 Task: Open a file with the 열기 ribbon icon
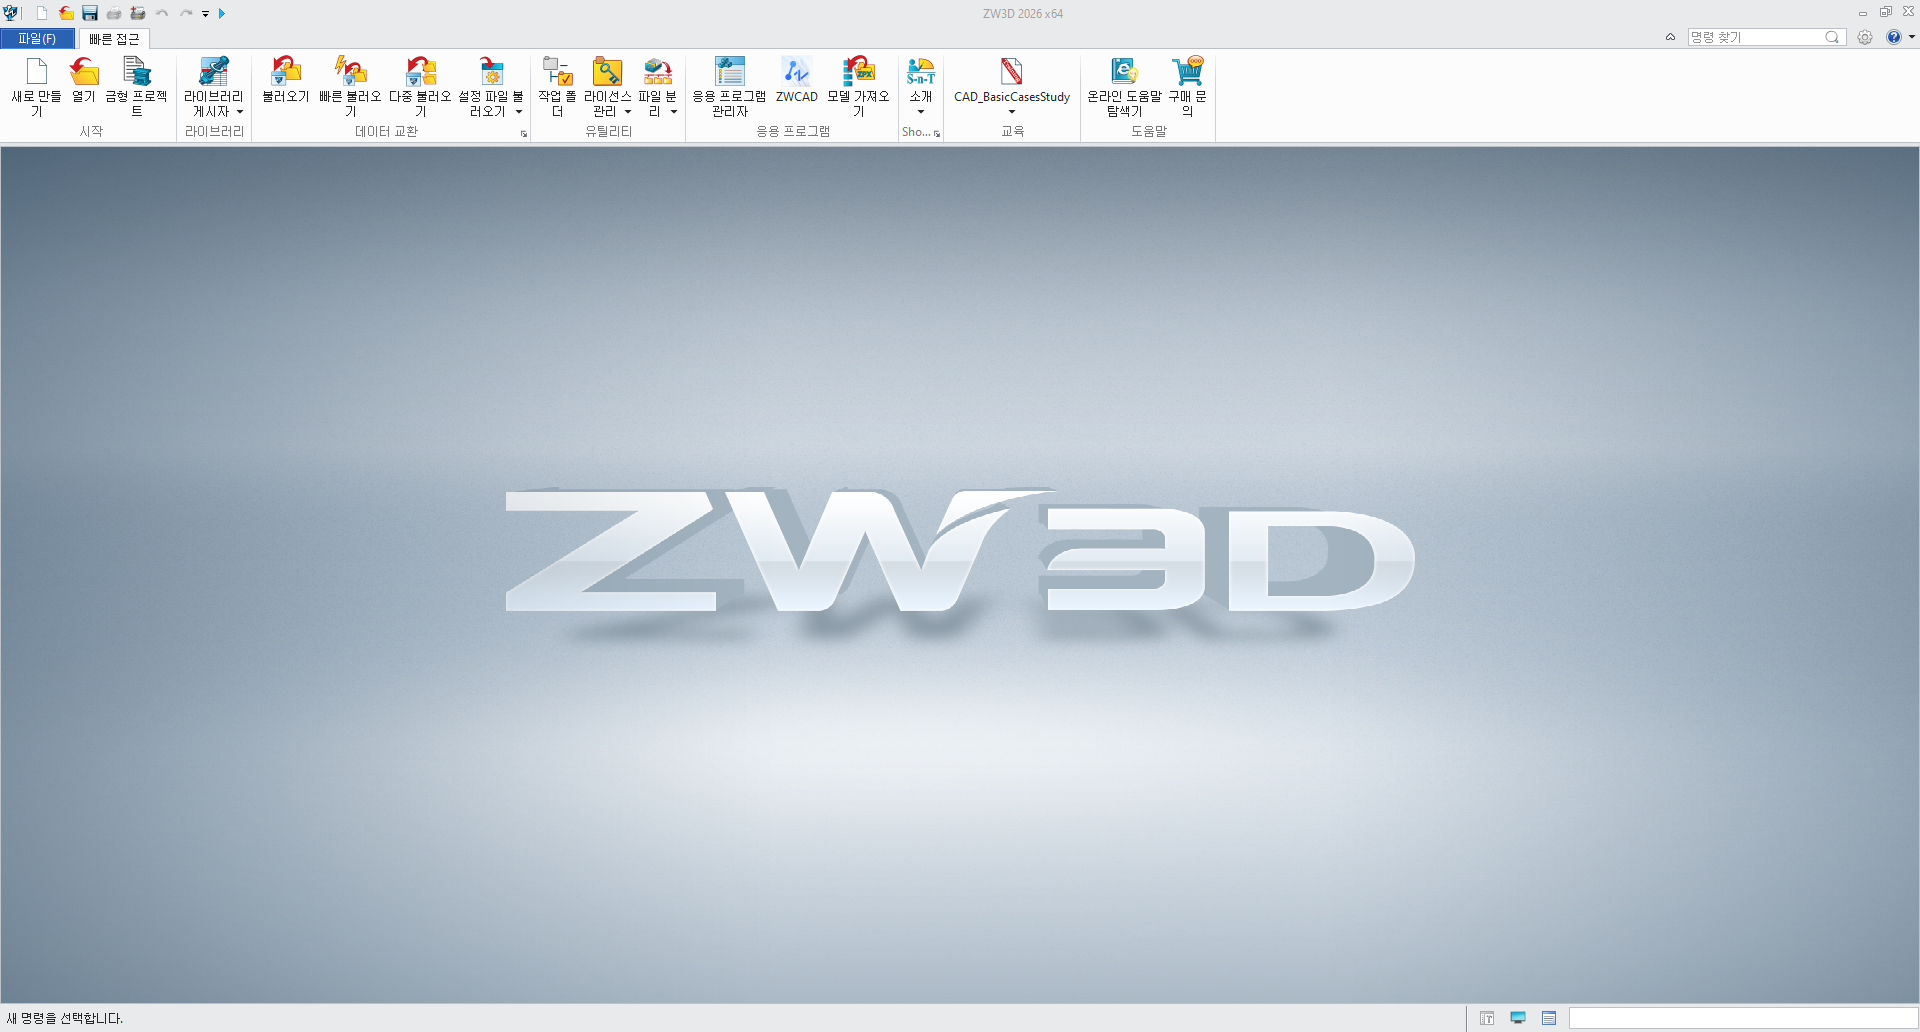84,71
